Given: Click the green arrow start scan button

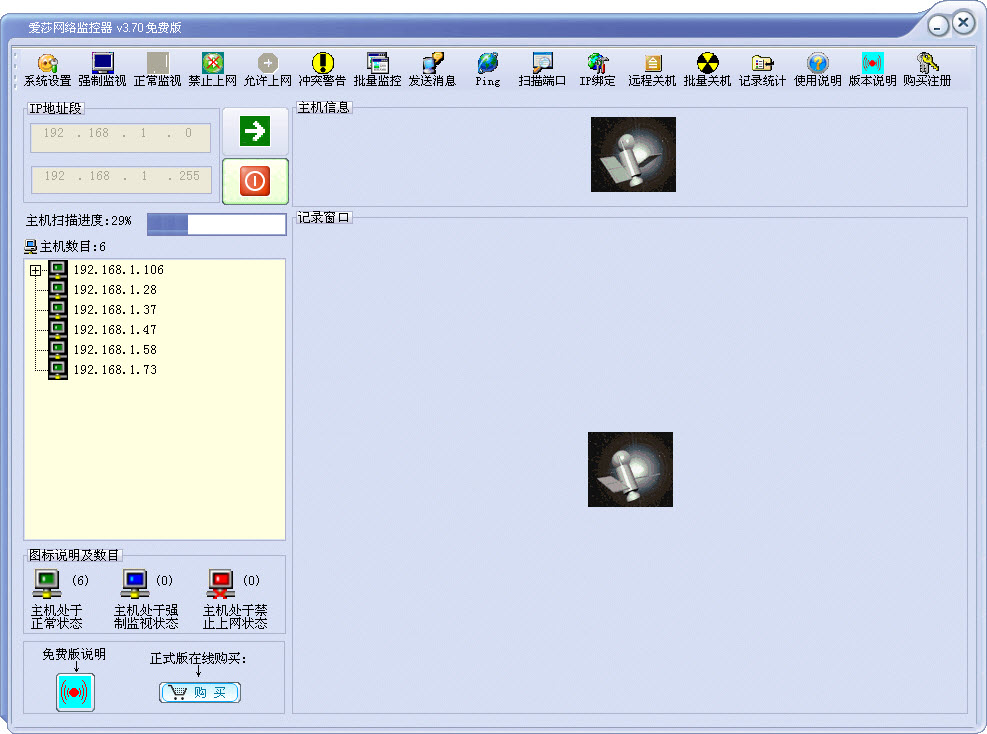Looking at the screenshot, I should pos(255,131).
